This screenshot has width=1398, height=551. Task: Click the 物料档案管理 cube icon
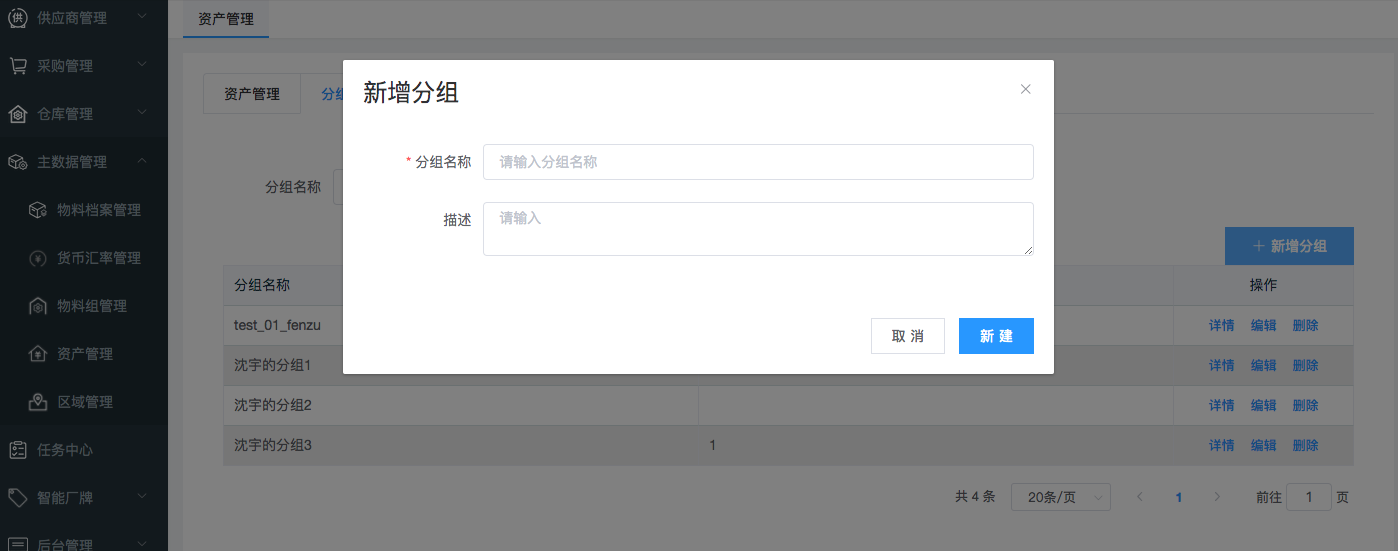pos(38,210)
